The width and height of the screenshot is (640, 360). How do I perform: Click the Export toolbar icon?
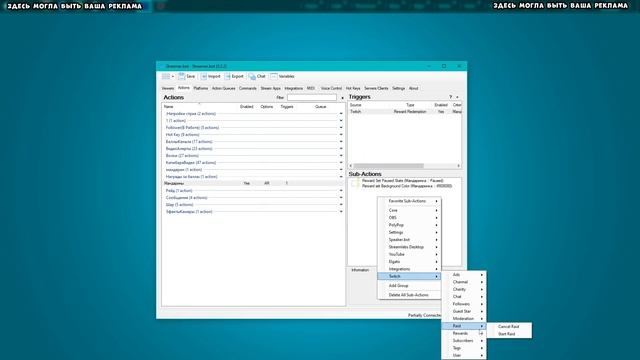[234, 76]
